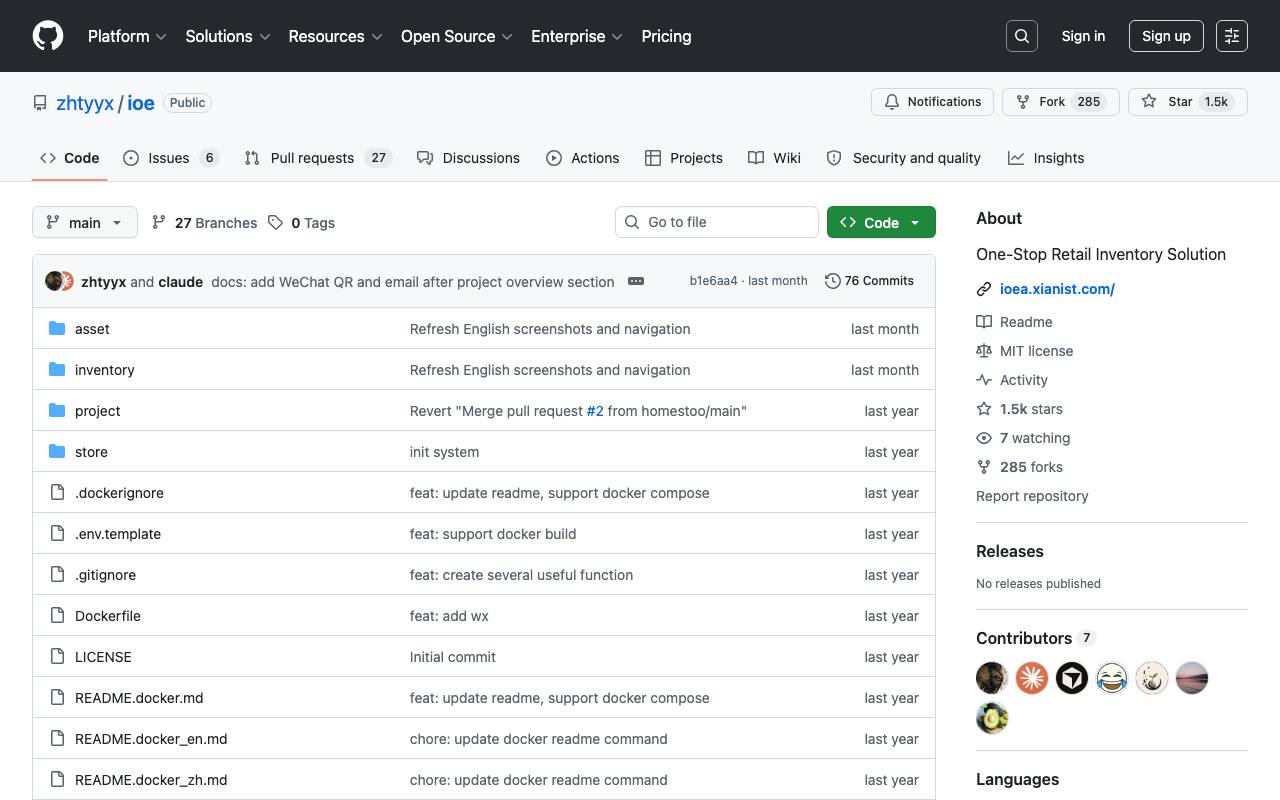Click the fork icon beside Fork
The width and height of the screenshot is (1280, 800).
tap(1023, 102)
